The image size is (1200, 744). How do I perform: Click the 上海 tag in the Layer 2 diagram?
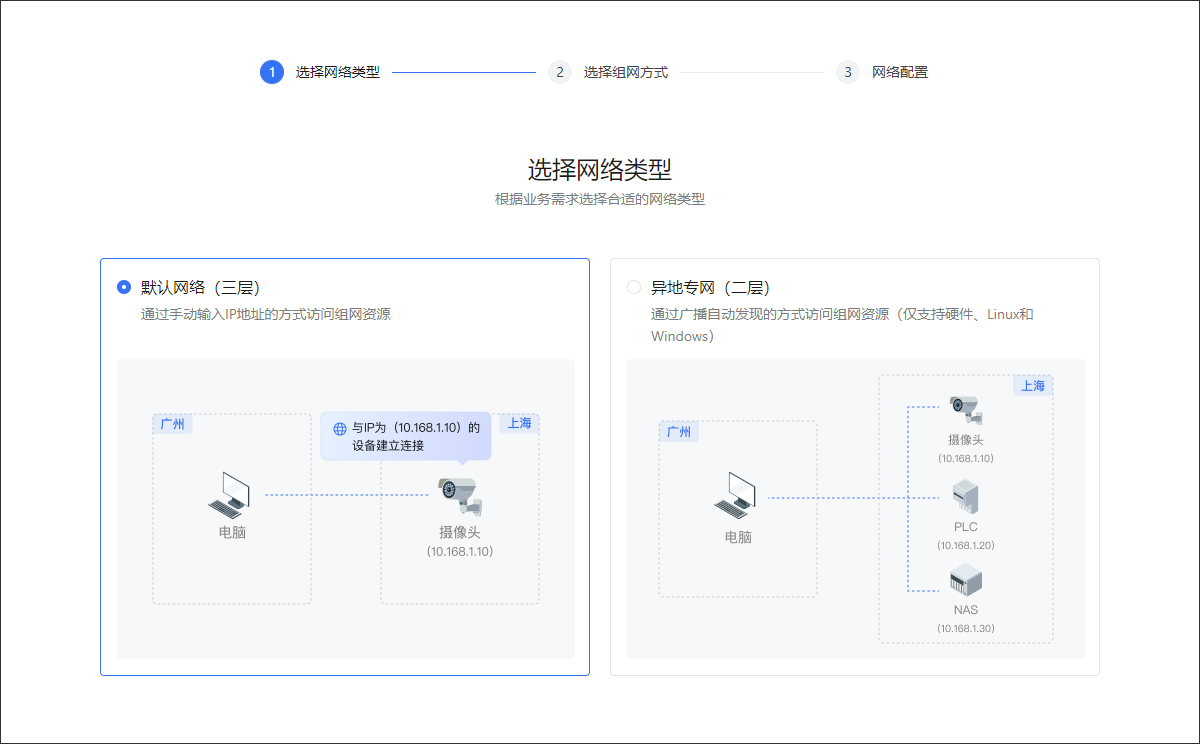pyautogui.click(x=1033, y=385)
